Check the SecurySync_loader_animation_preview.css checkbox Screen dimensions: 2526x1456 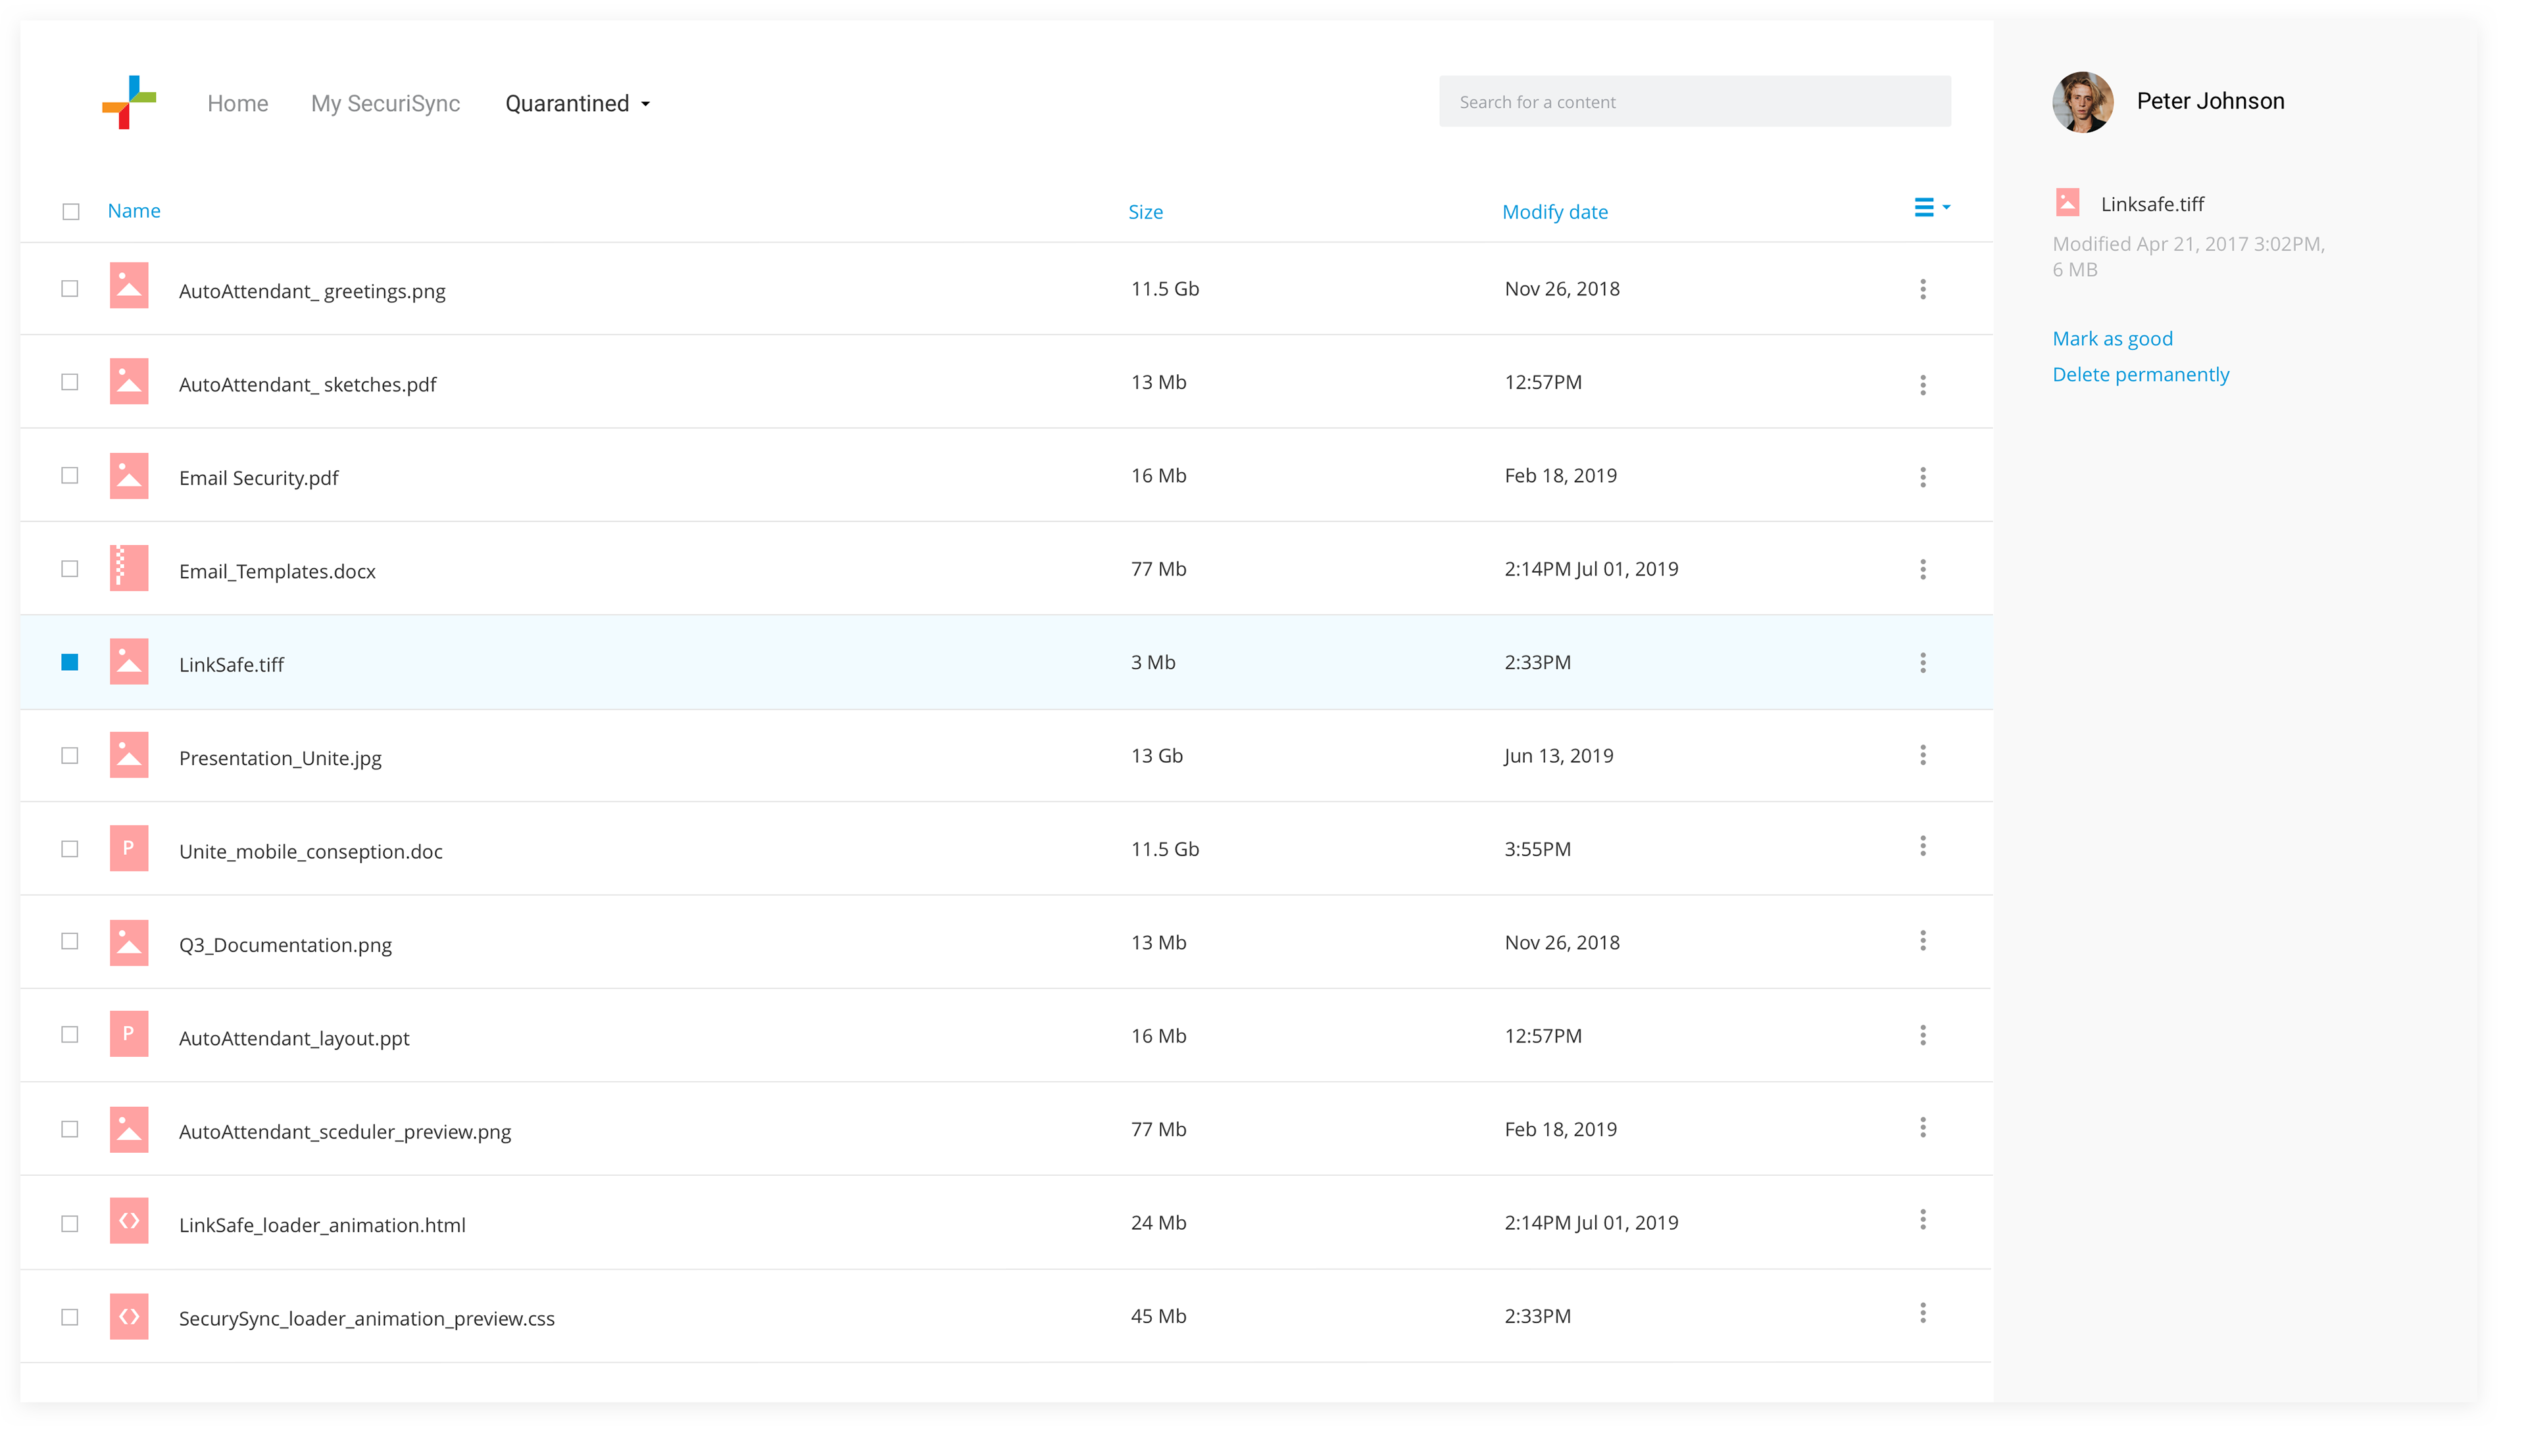click(x=70, y=1317)
